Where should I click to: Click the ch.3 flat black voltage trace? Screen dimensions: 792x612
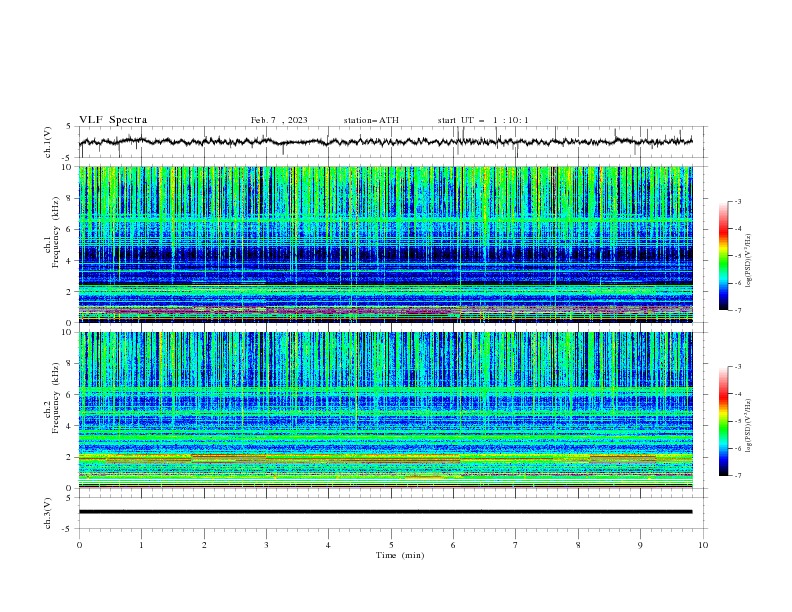click(385, 512)
